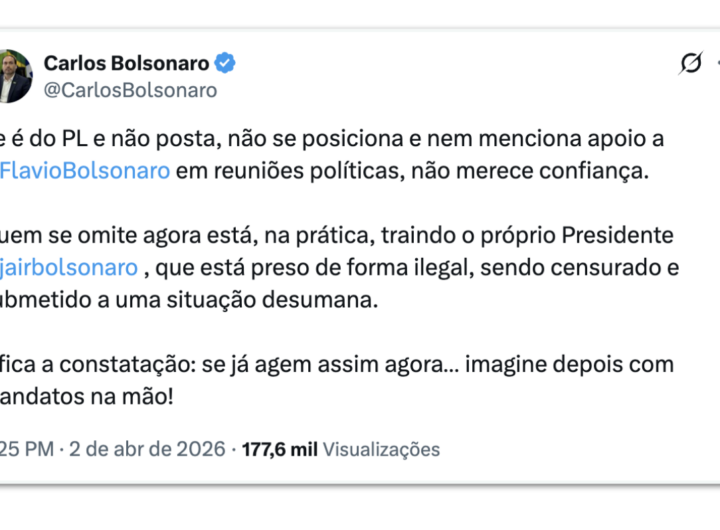
Task: Click the display name Carlos Bolsonaro
Action: 126,64
